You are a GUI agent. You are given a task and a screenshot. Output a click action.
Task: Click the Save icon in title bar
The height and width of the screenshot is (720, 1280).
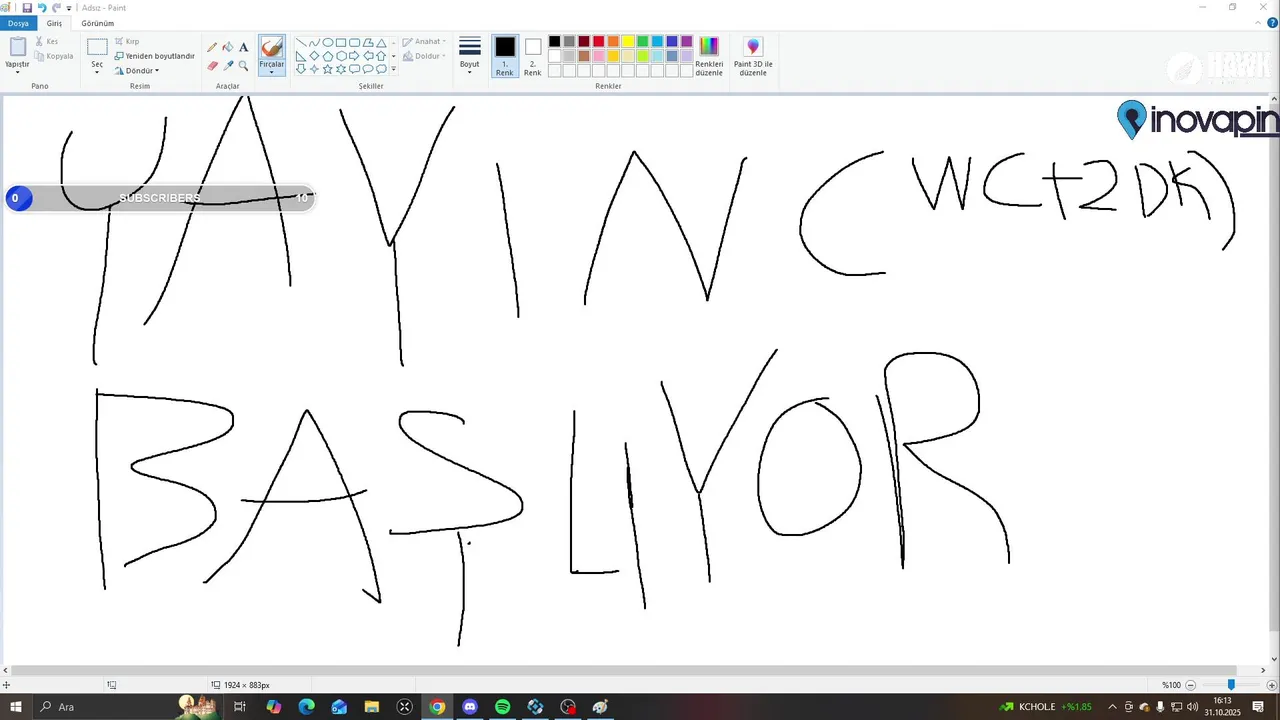[x=27, y=7]
